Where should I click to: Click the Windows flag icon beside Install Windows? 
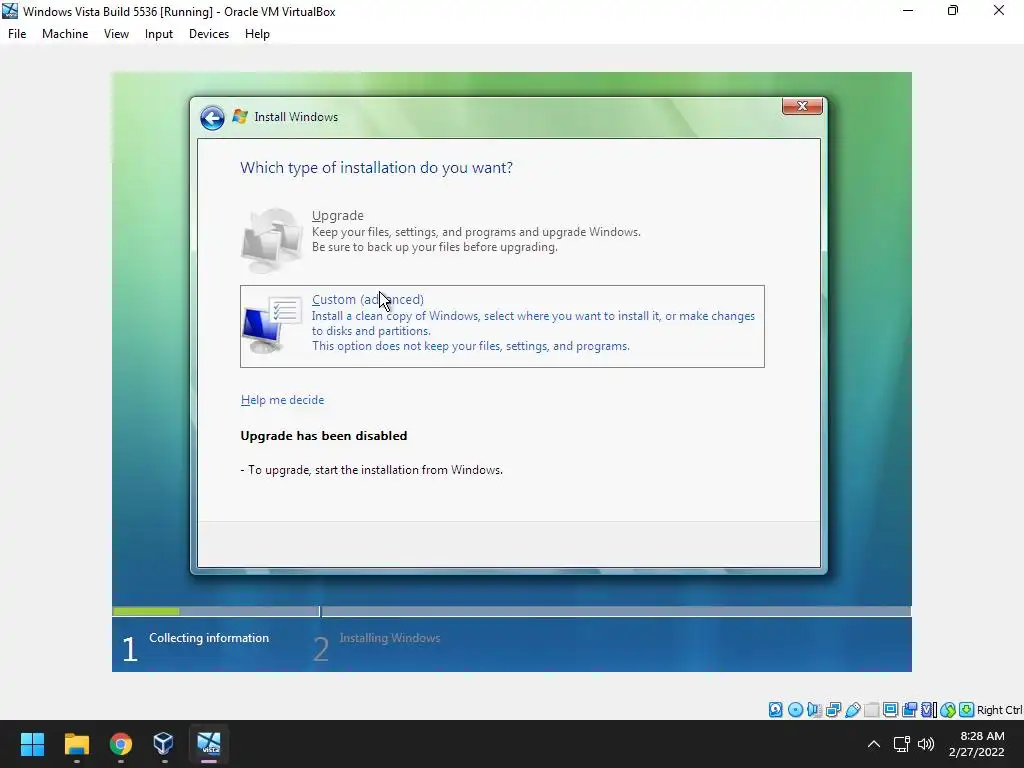[240, 116]
